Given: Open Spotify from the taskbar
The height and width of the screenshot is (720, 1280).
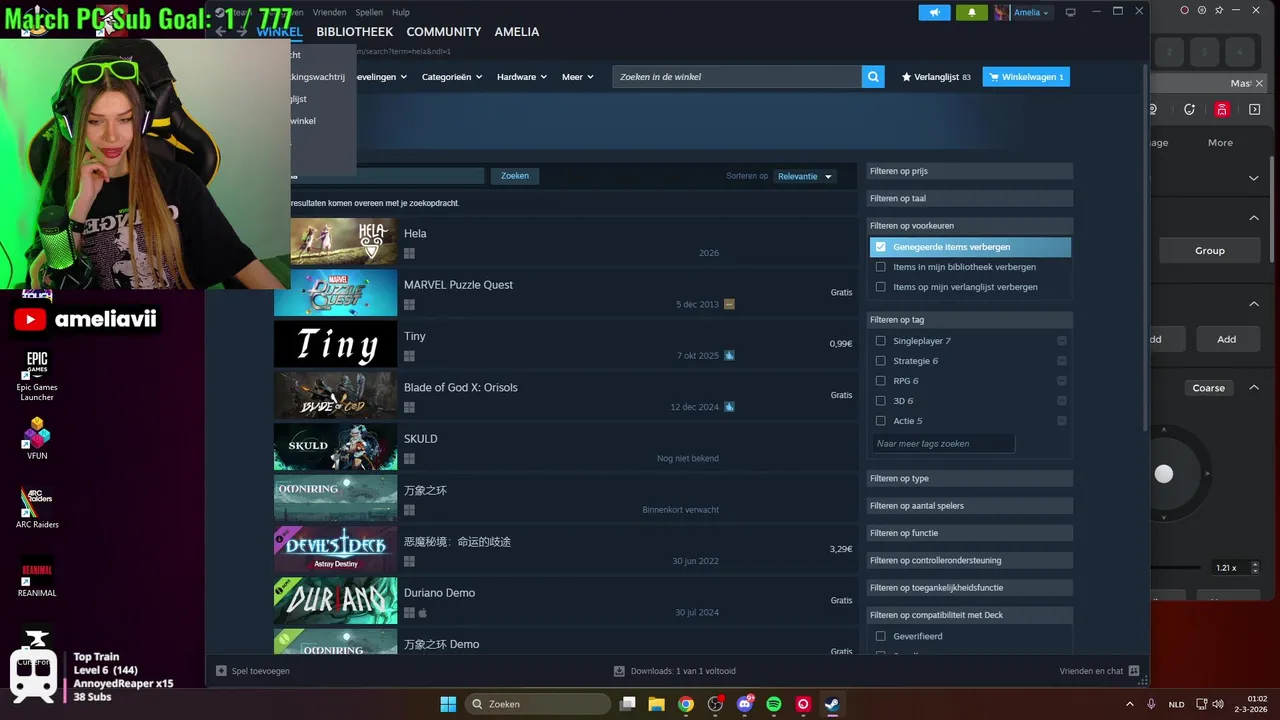Looking at the screenshot, I should pos(773,704).
